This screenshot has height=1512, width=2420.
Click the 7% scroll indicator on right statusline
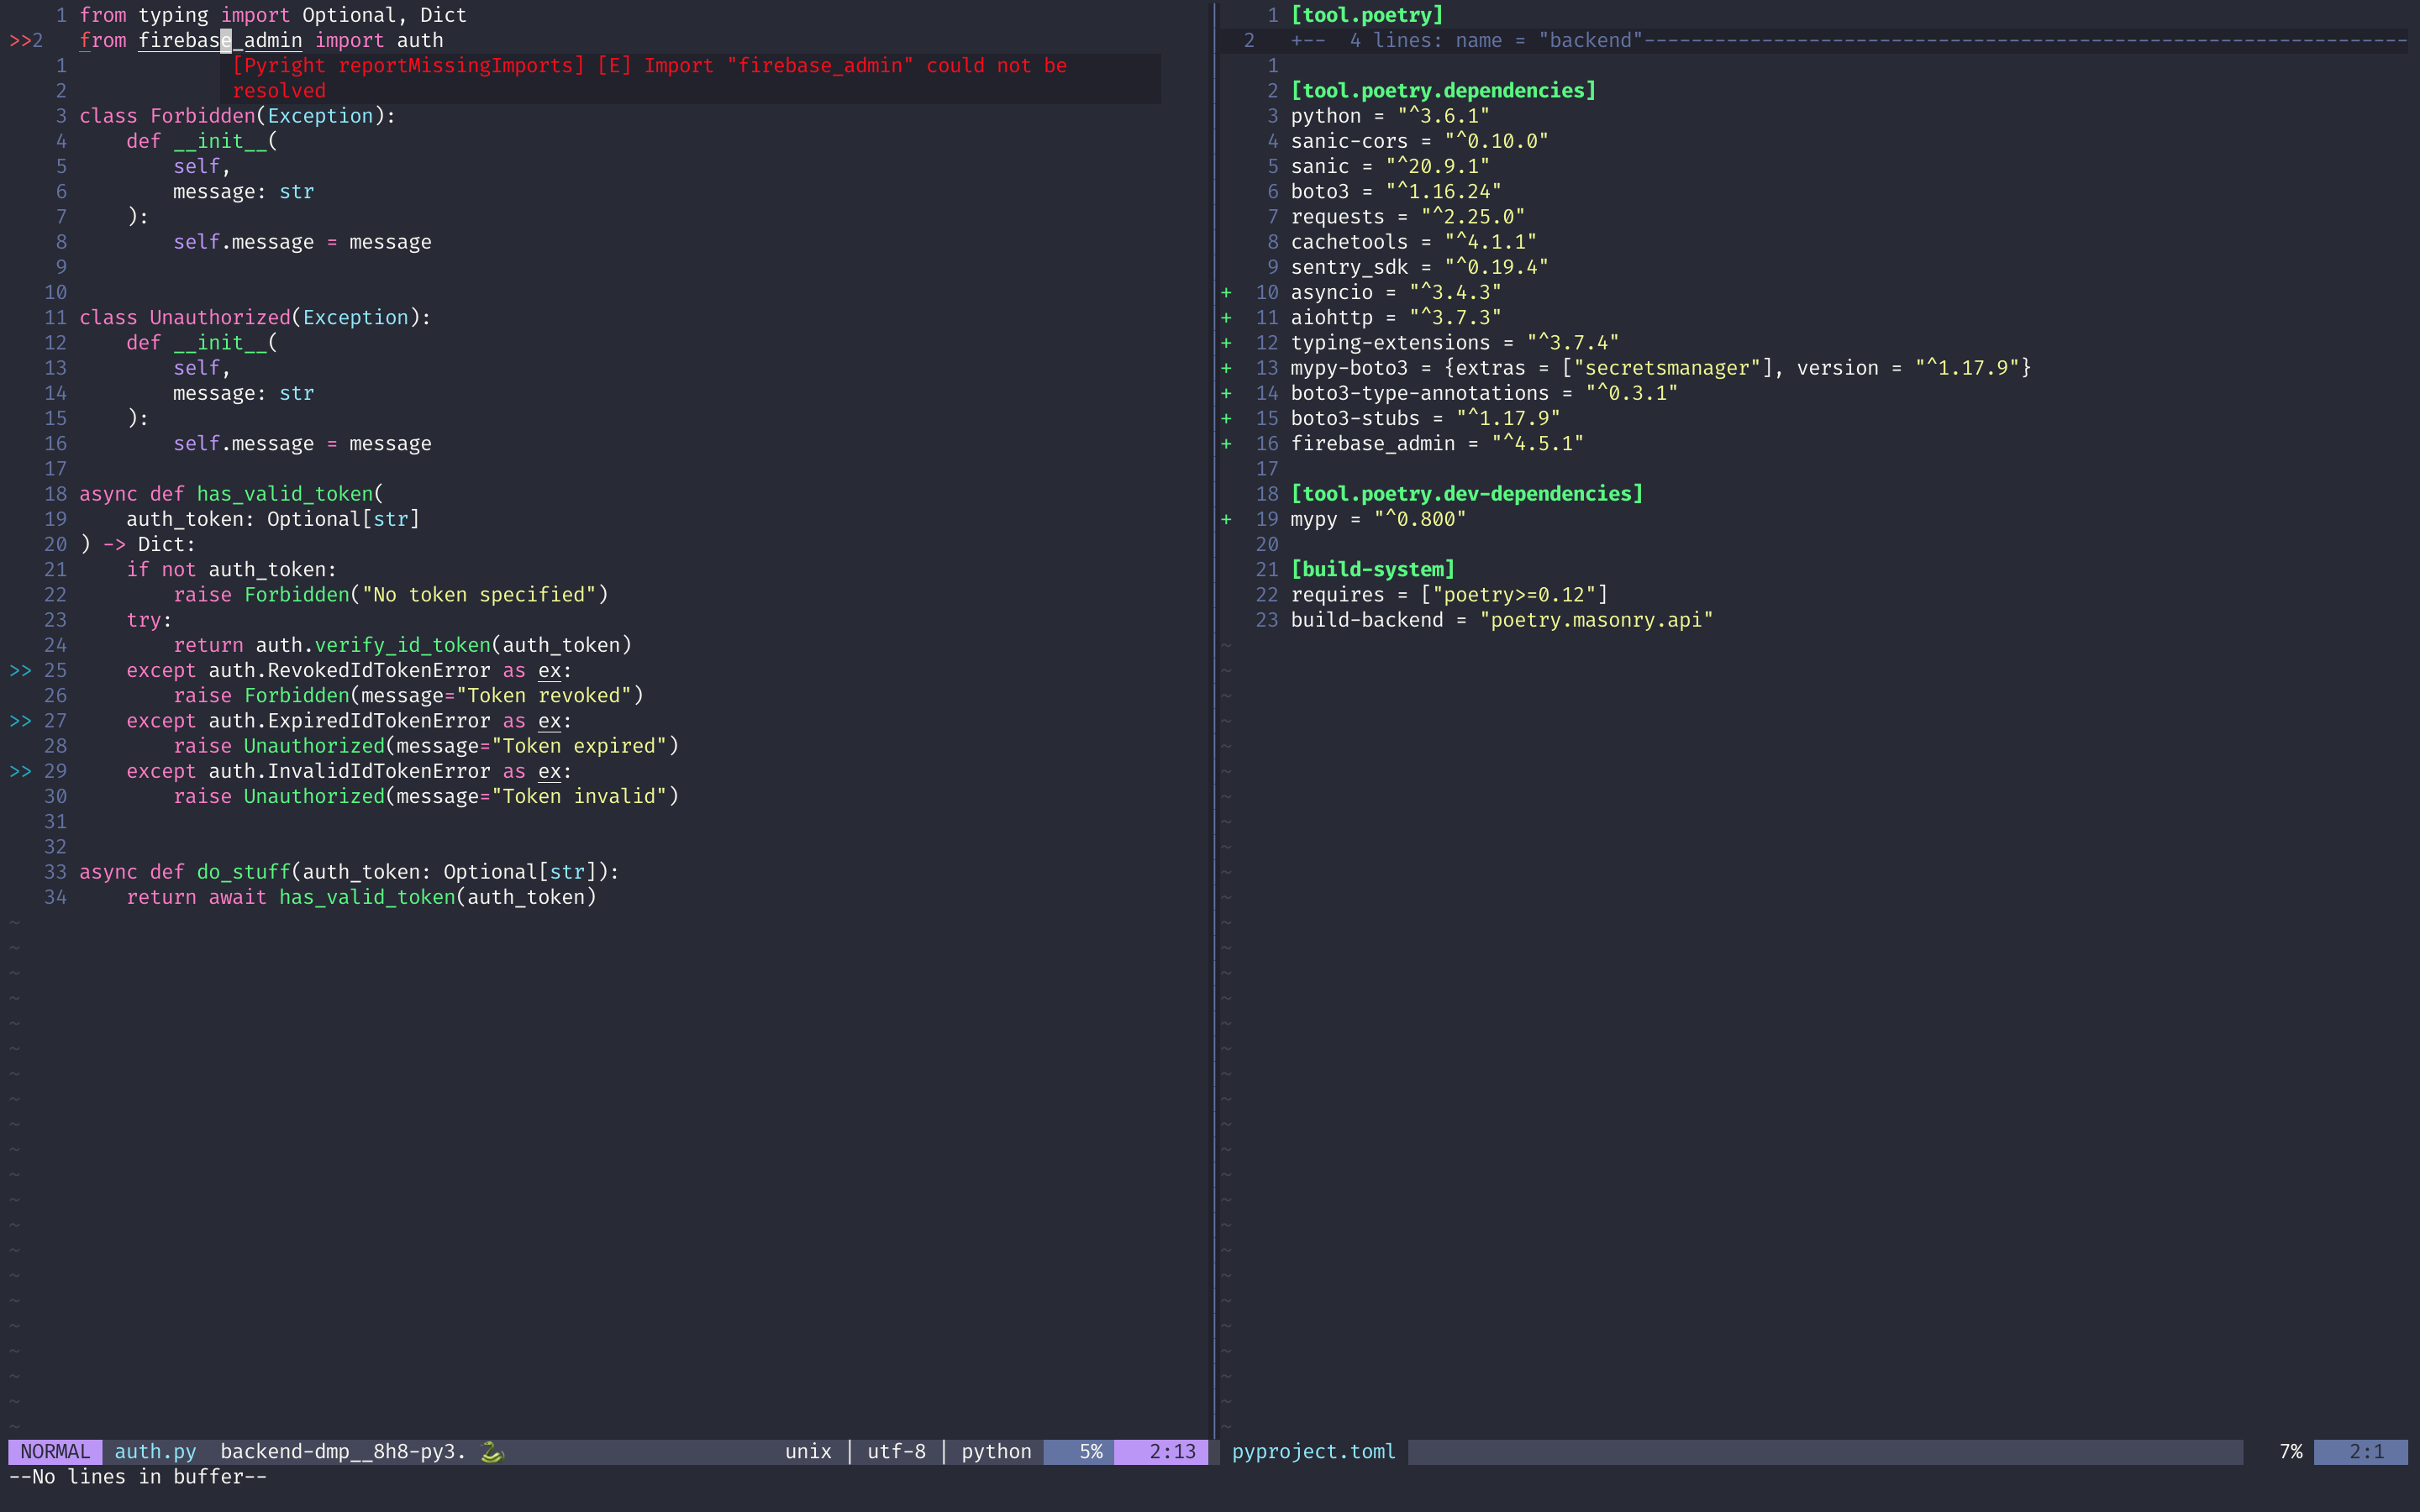(2290, 1451)
